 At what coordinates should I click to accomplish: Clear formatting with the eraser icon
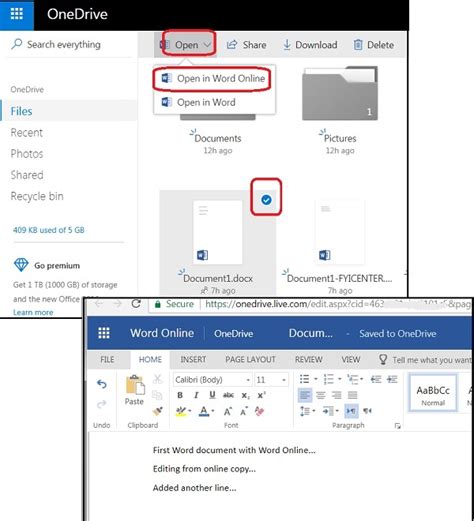click(x=260, y=411)
